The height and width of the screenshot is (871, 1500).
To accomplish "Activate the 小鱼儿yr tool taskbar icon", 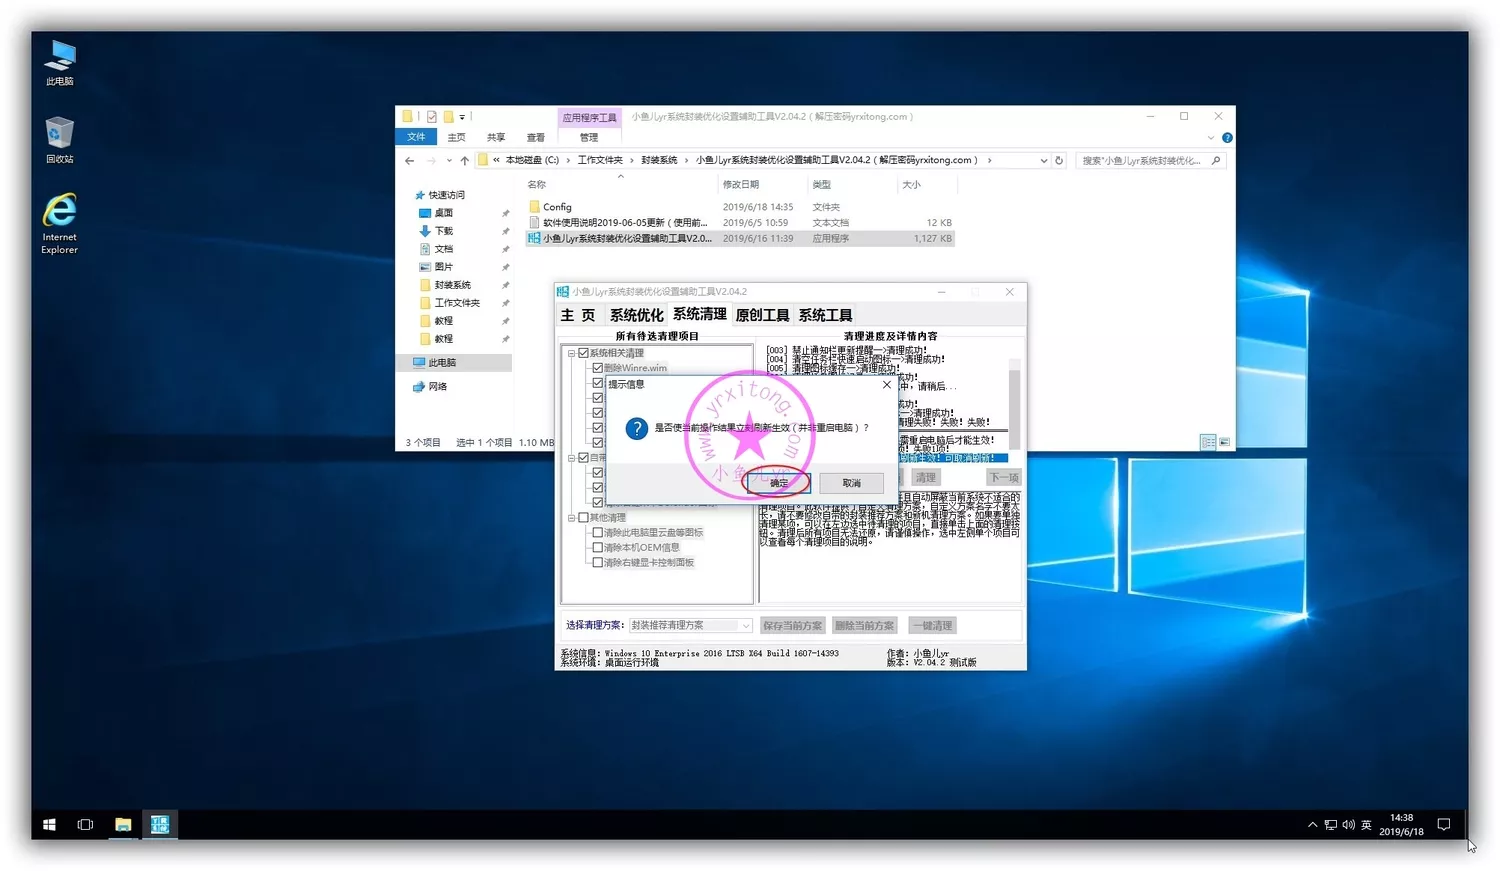I will tap(160, 824).
